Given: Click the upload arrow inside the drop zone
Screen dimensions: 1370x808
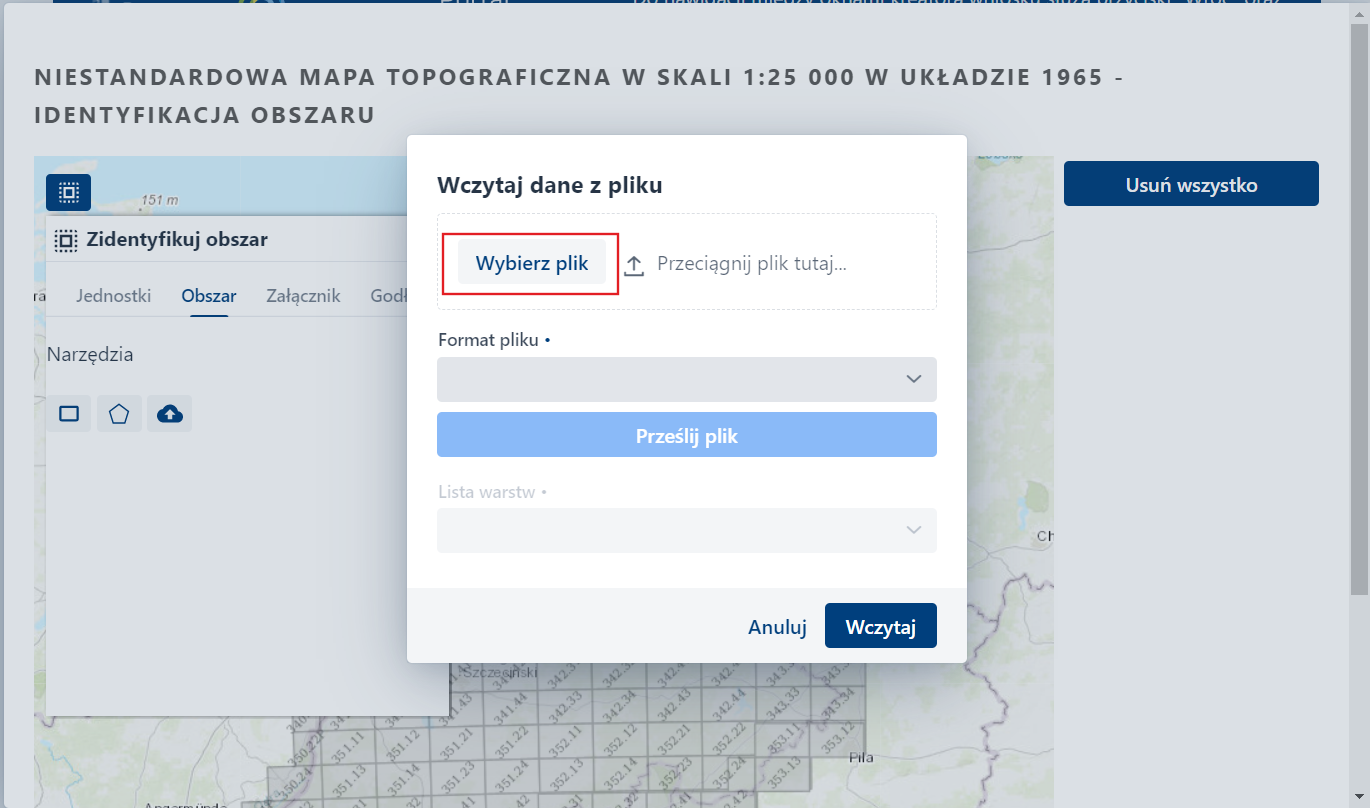Looking at the screenshot, I should pyautogui.click(x=634, y=263).
